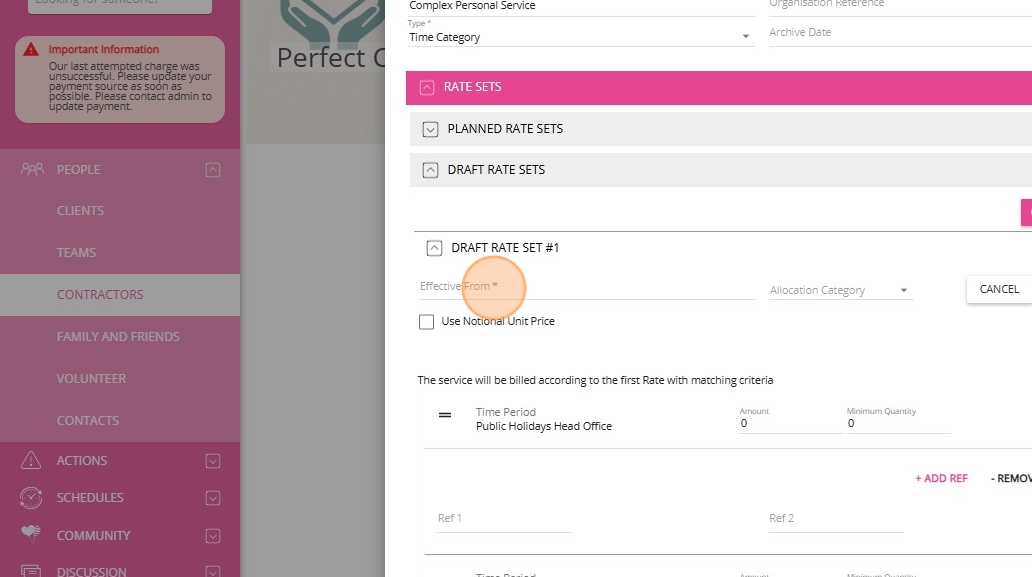Open the Contacts sidebar item
This screenshot has height=577, width=1032.
120,420
